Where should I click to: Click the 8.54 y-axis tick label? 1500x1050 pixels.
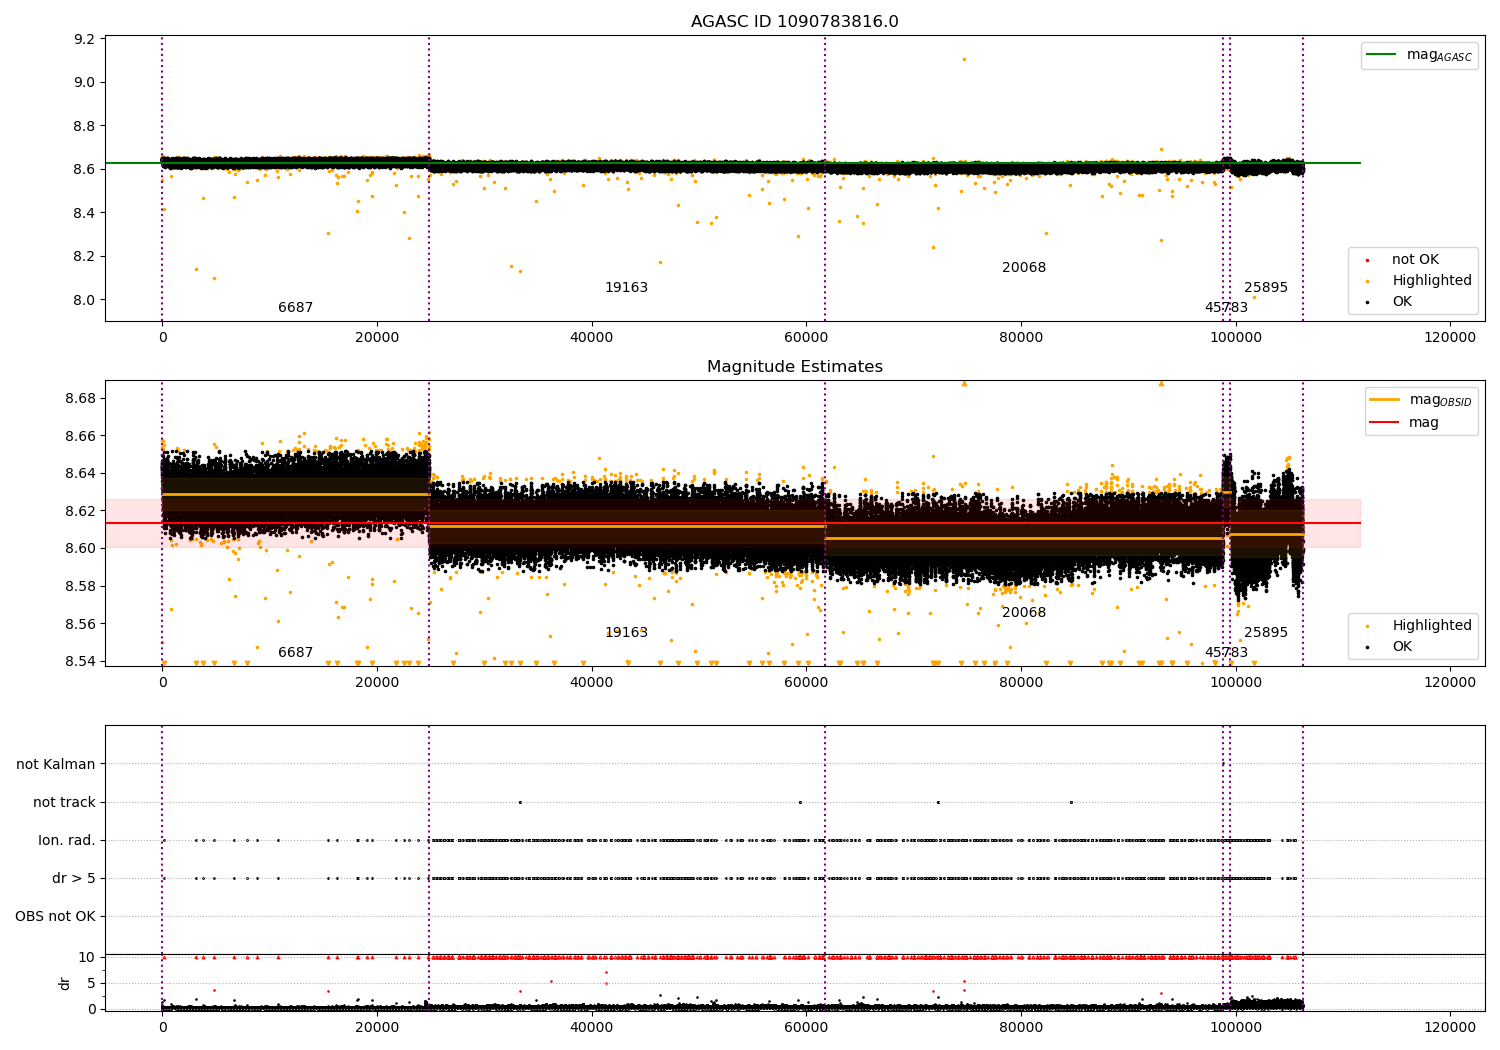[81, 662]
